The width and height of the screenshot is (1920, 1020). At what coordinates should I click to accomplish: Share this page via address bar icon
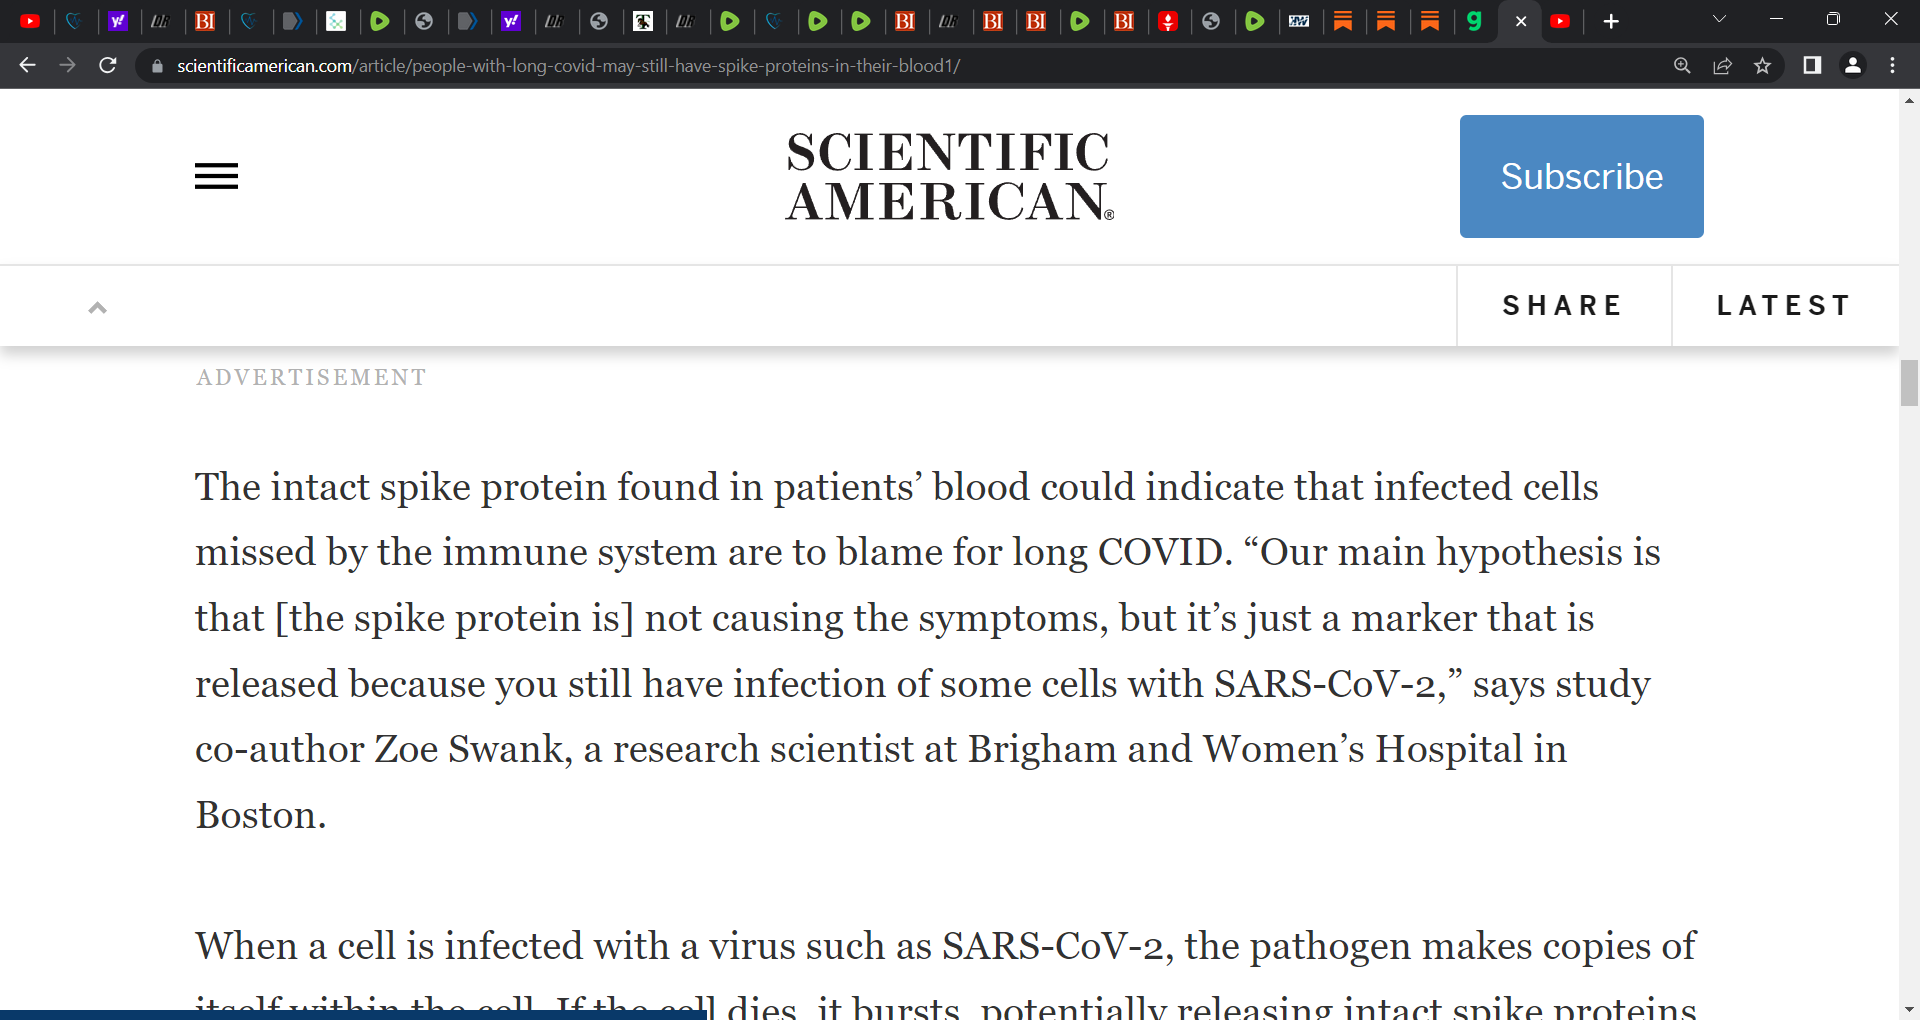click(1722, 66)
